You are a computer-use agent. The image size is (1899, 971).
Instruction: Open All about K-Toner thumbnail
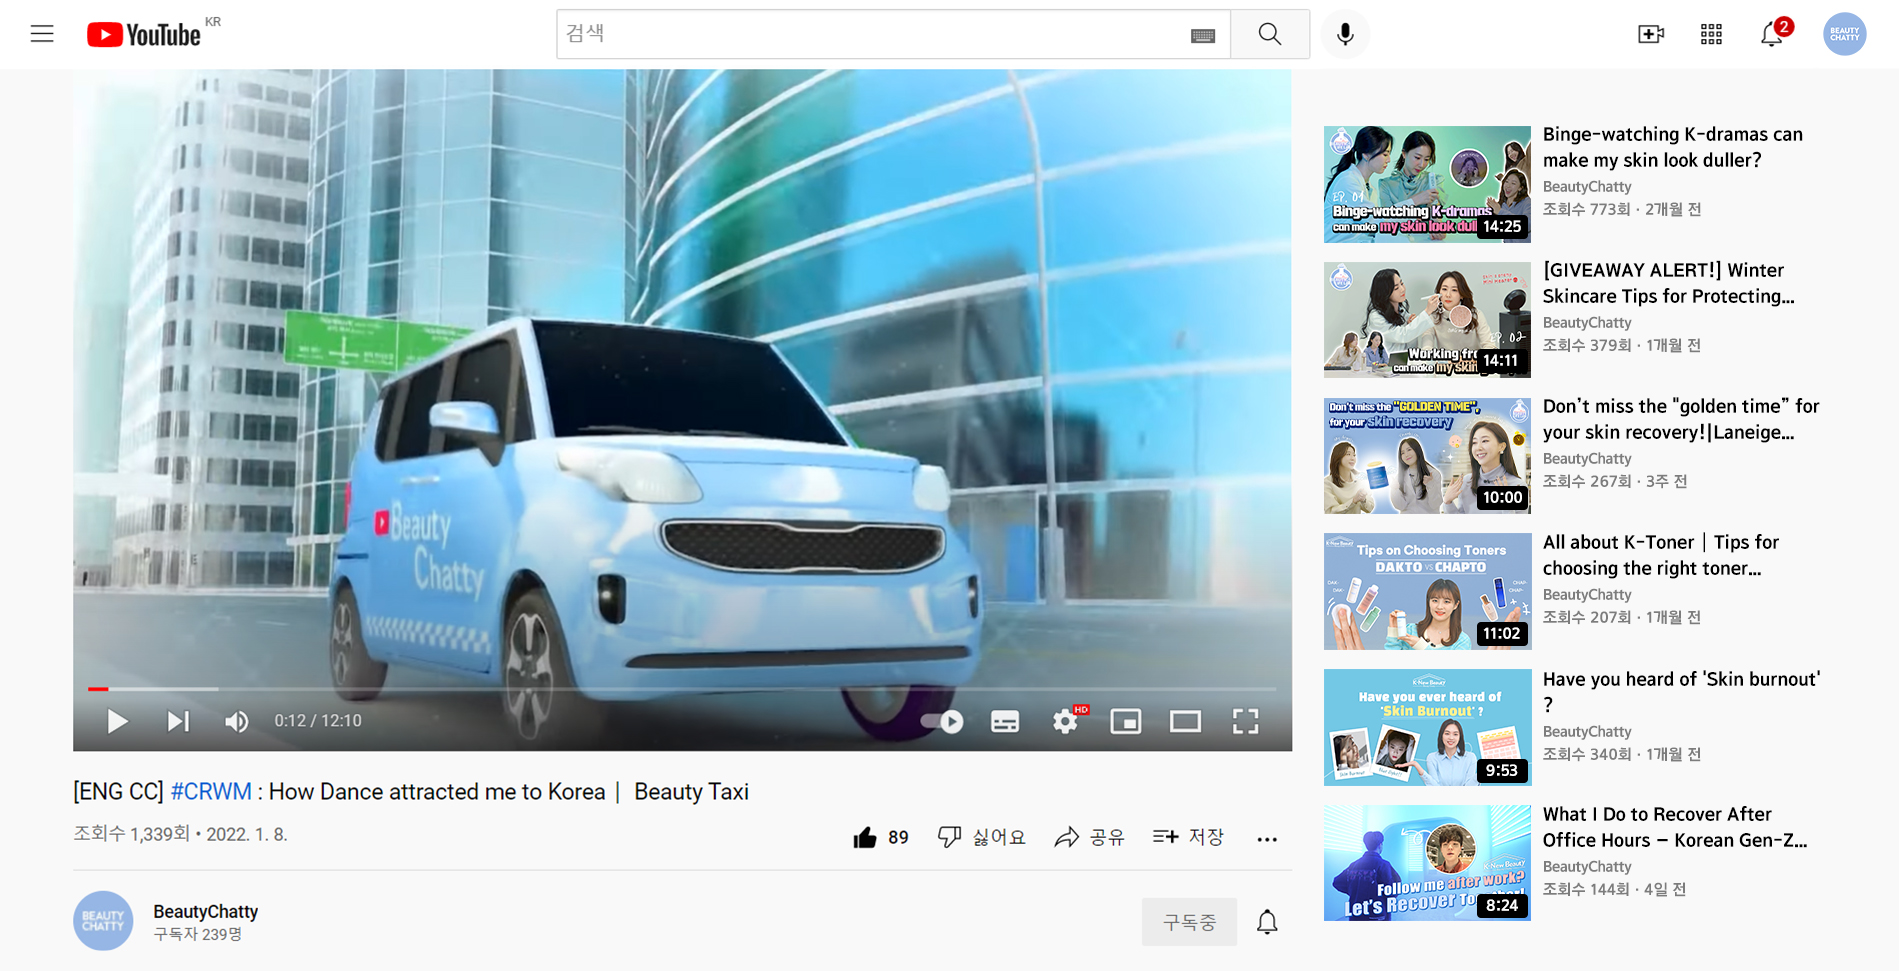point(1427,592)
